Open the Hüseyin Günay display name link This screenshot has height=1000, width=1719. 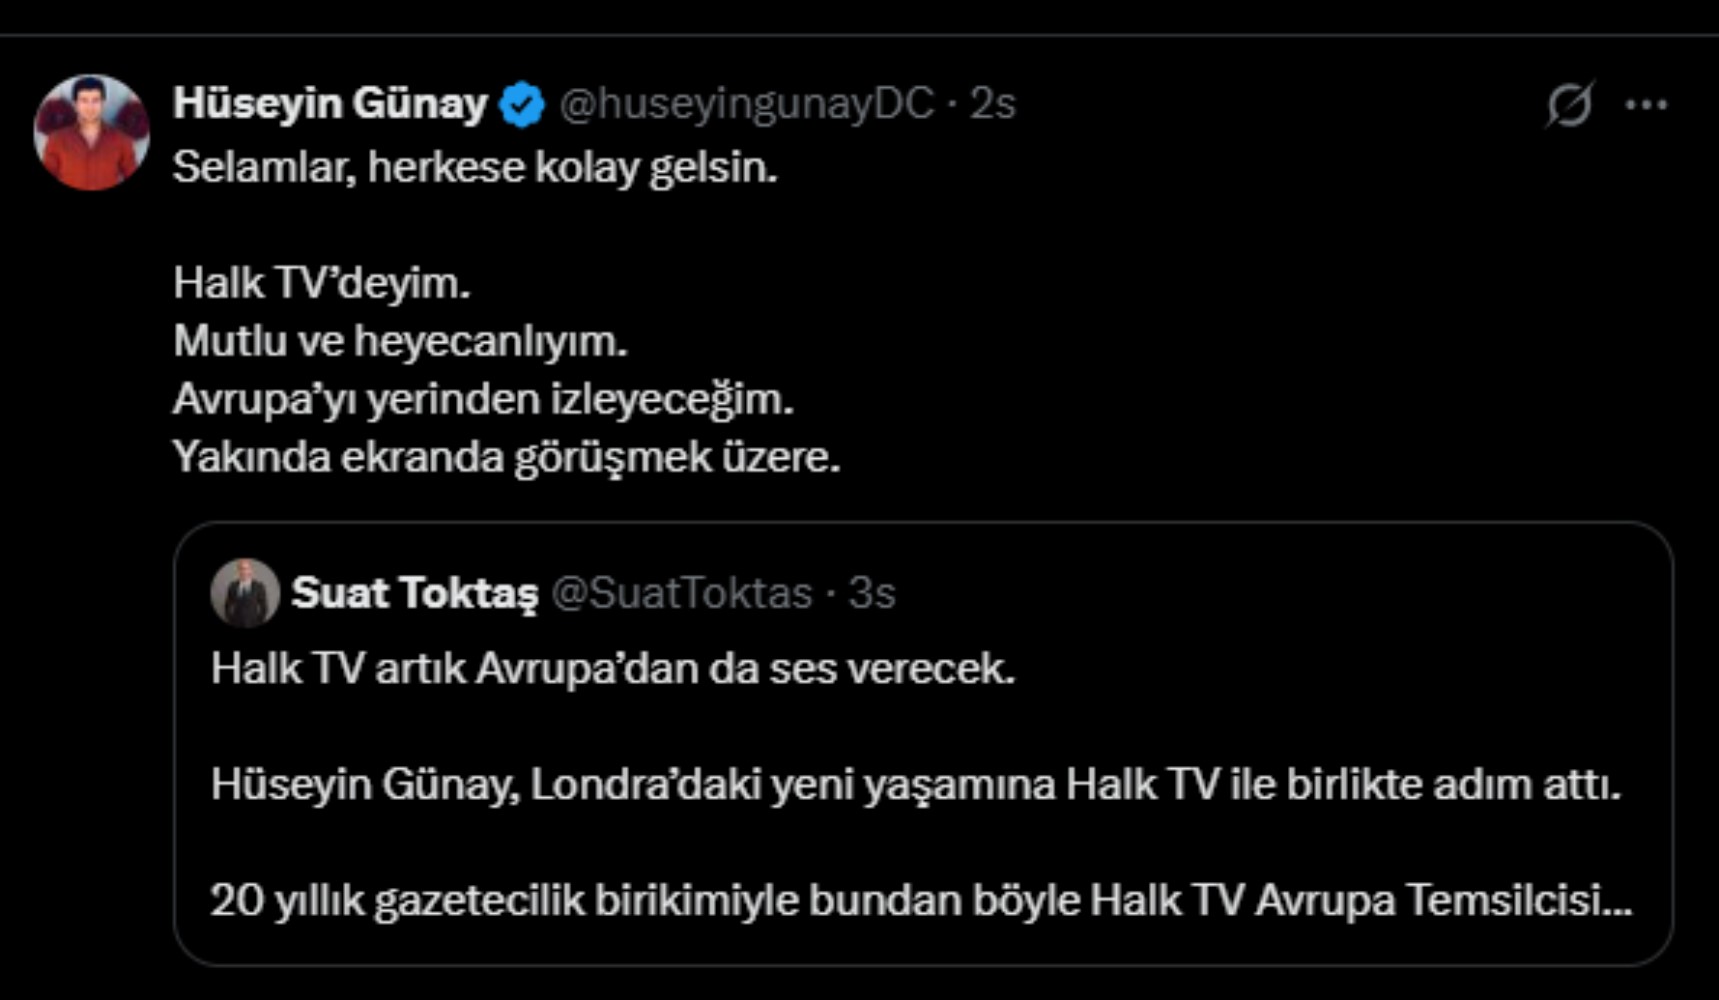click(x=329, y=103)
